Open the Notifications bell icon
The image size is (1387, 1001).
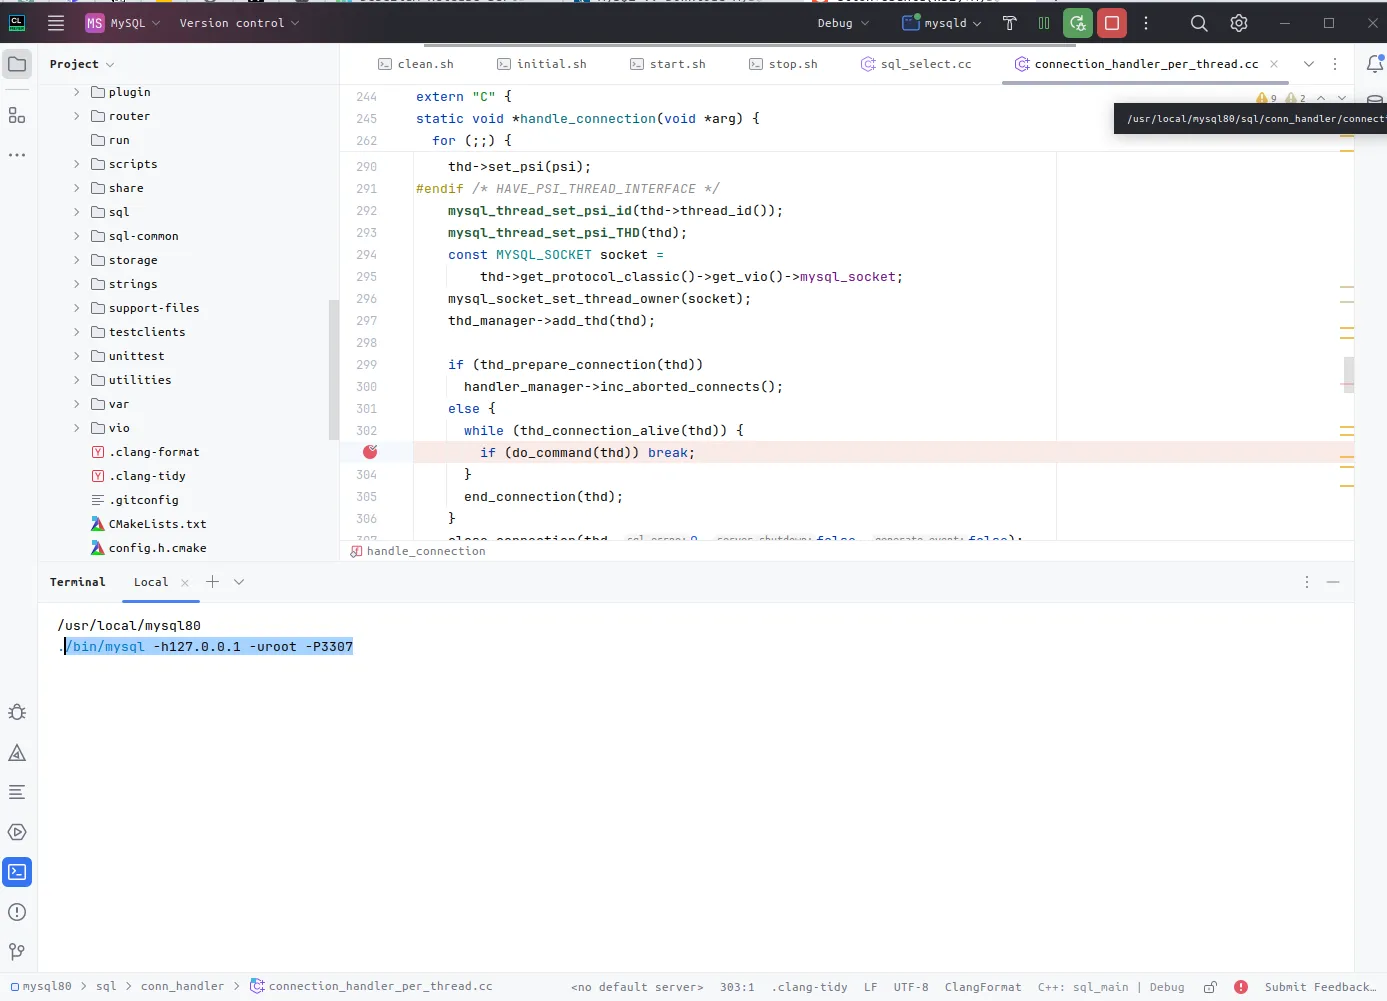pos(1375,65)
